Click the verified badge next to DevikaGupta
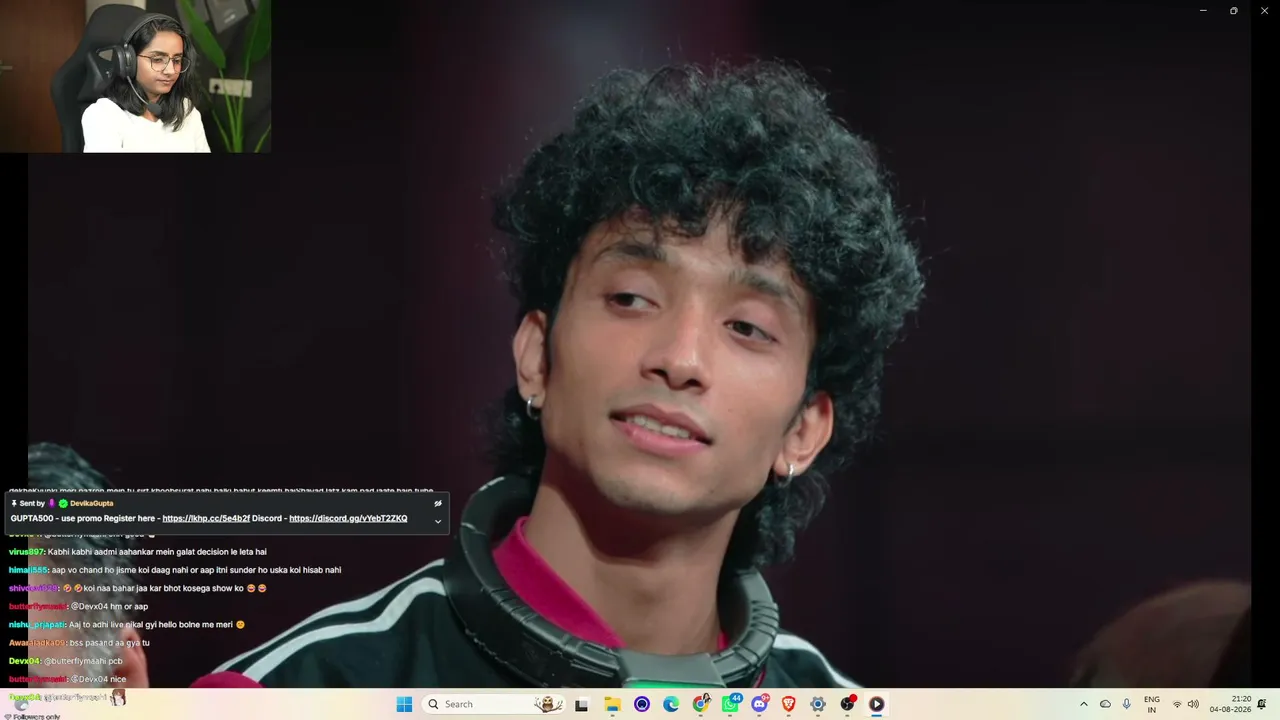The image size is (1280, 720). (x=63, y=503)
